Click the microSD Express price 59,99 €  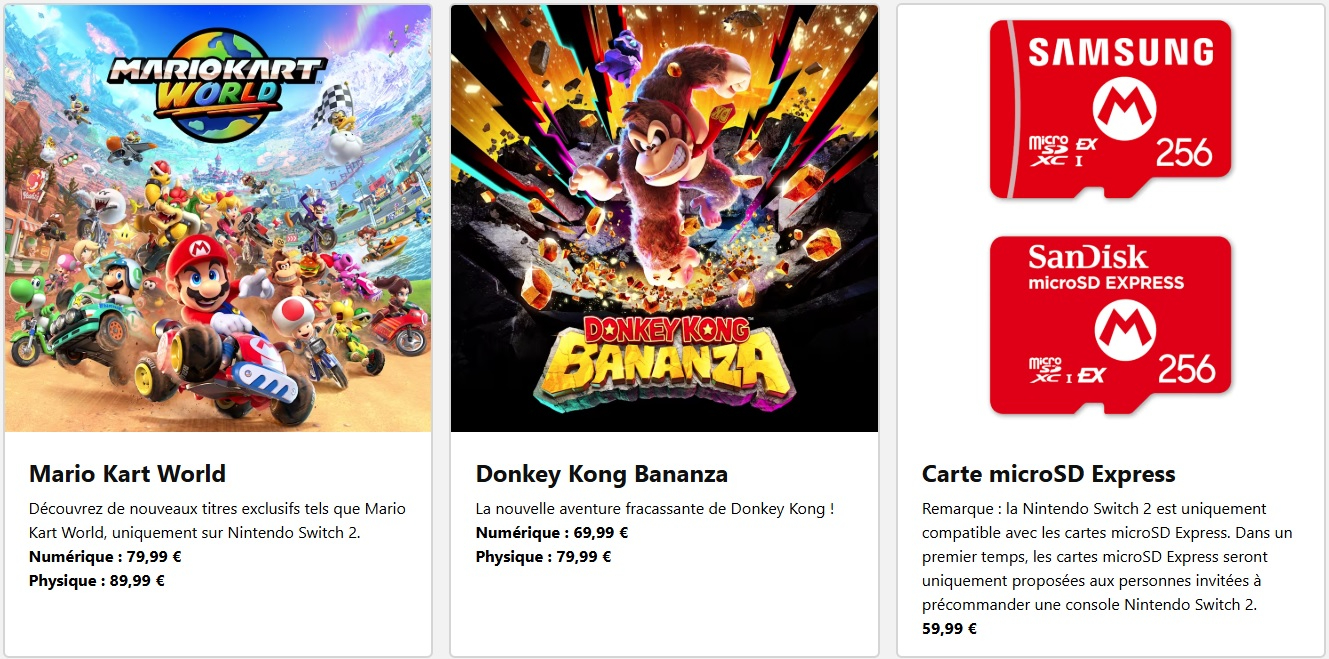pyautogui.click(x=949, y=629)
